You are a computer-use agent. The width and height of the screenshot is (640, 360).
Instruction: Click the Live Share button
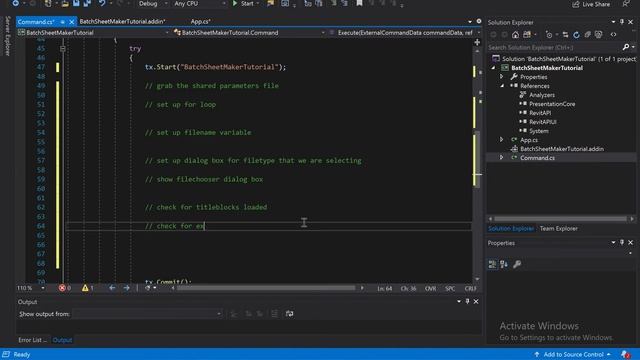(591, 4)
